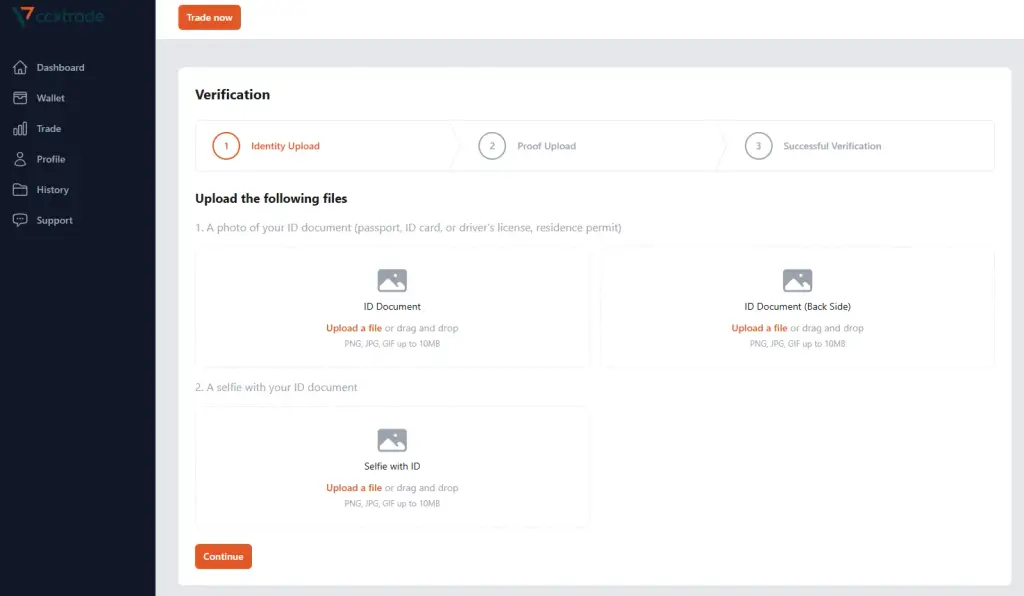The height and width of the screenshot is (596, 1024).
Task: Click the ID Document (Back Side) image icon
Action: (x=797, y=280)
